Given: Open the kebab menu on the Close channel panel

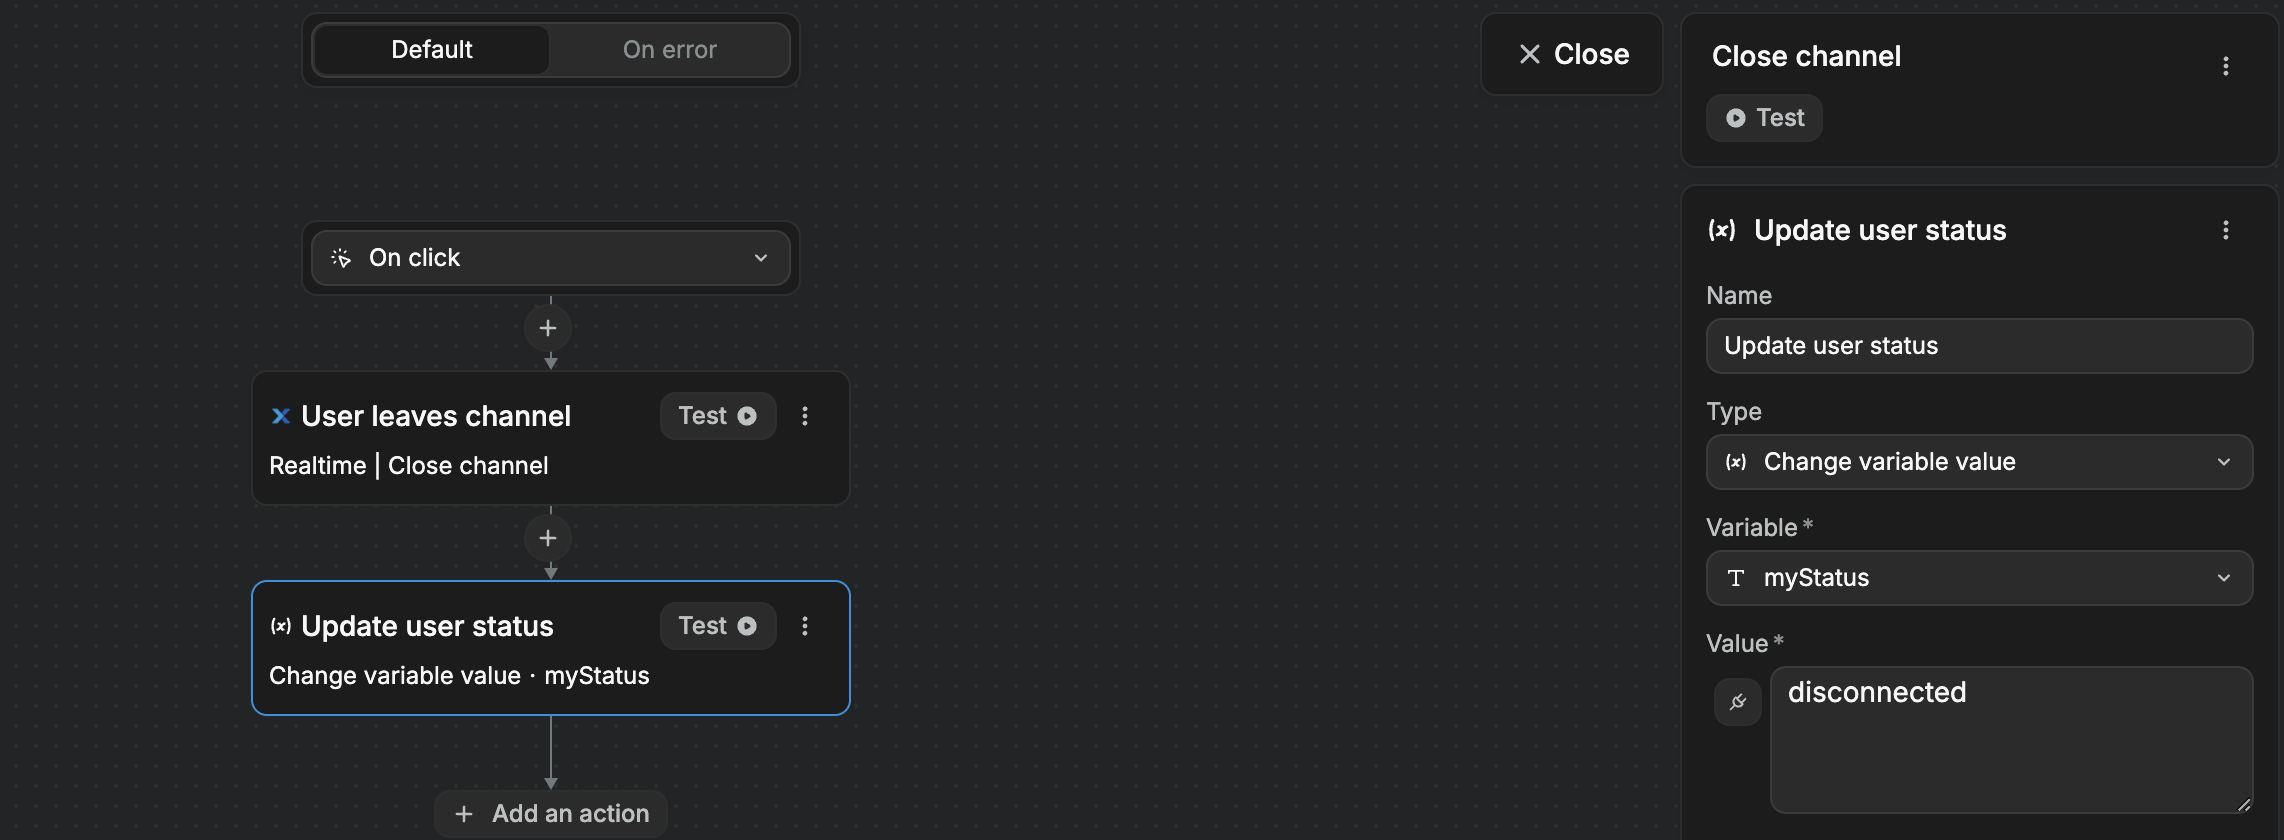Looking at the screenshot, I should point(2226,66).
